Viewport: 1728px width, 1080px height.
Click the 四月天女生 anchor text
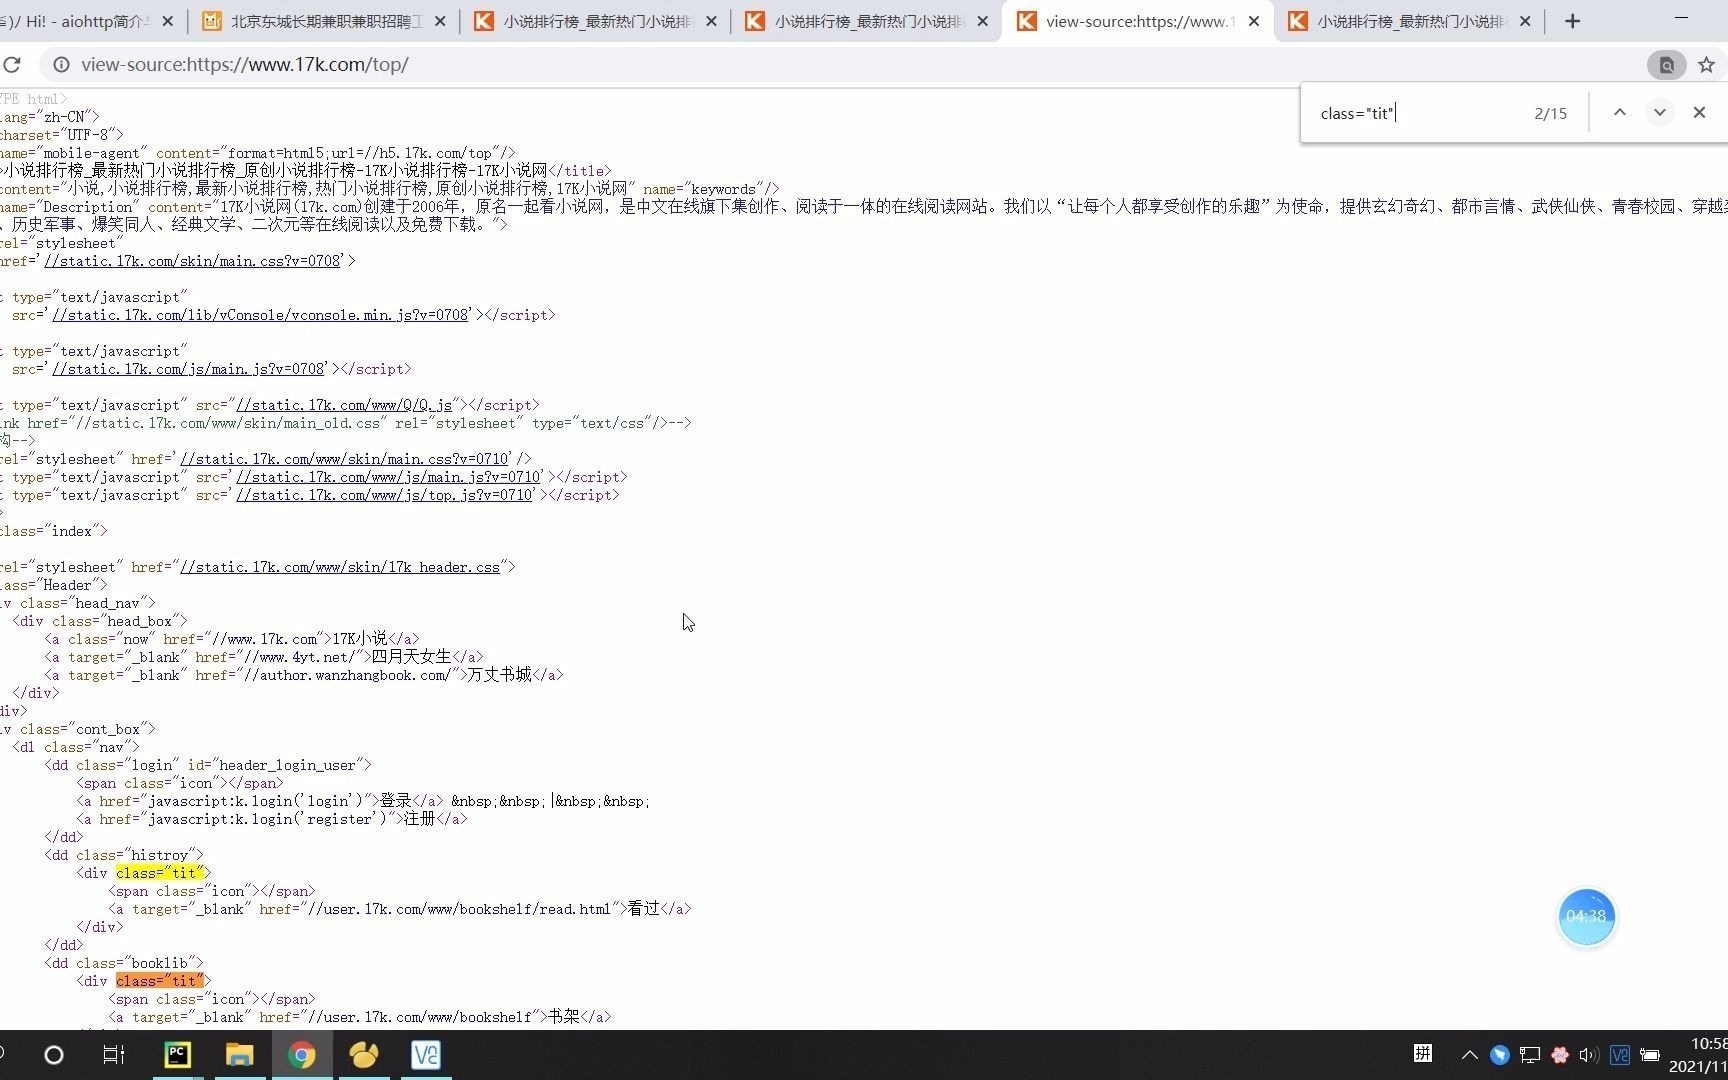click(411, 657)
